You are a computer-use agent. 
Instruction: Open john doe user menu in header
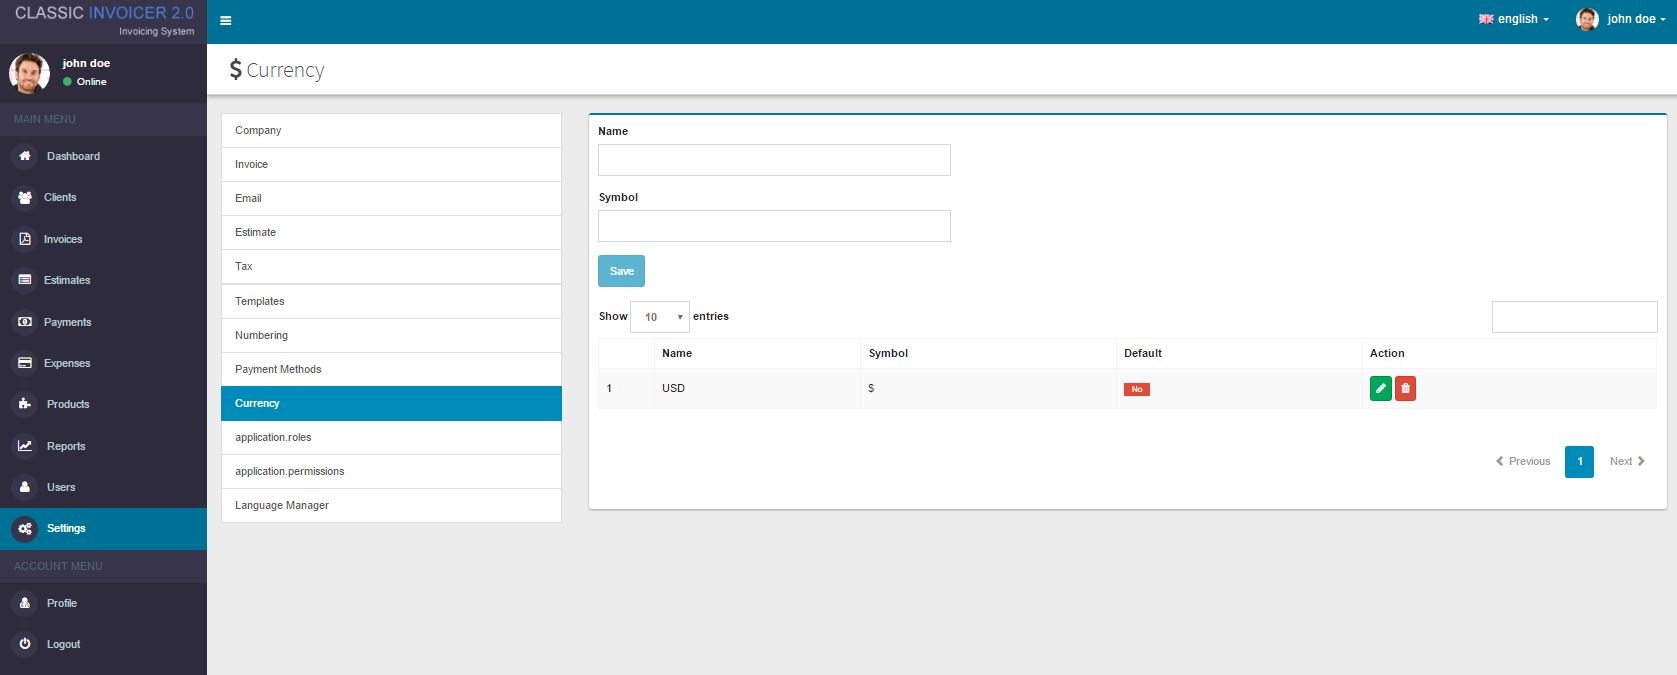[x=1620, y=19]
